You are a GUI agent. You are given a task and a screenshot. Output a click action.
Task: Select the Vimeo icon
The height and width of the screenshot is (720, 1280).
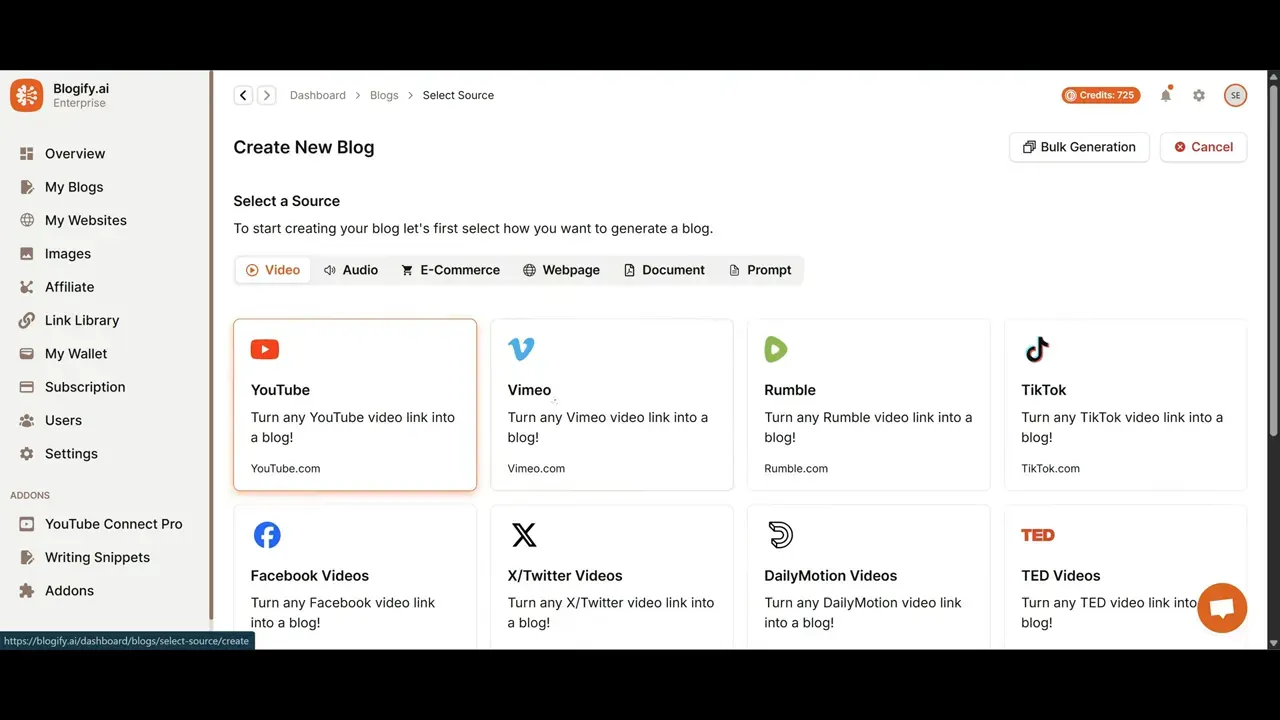coord(521,349)
